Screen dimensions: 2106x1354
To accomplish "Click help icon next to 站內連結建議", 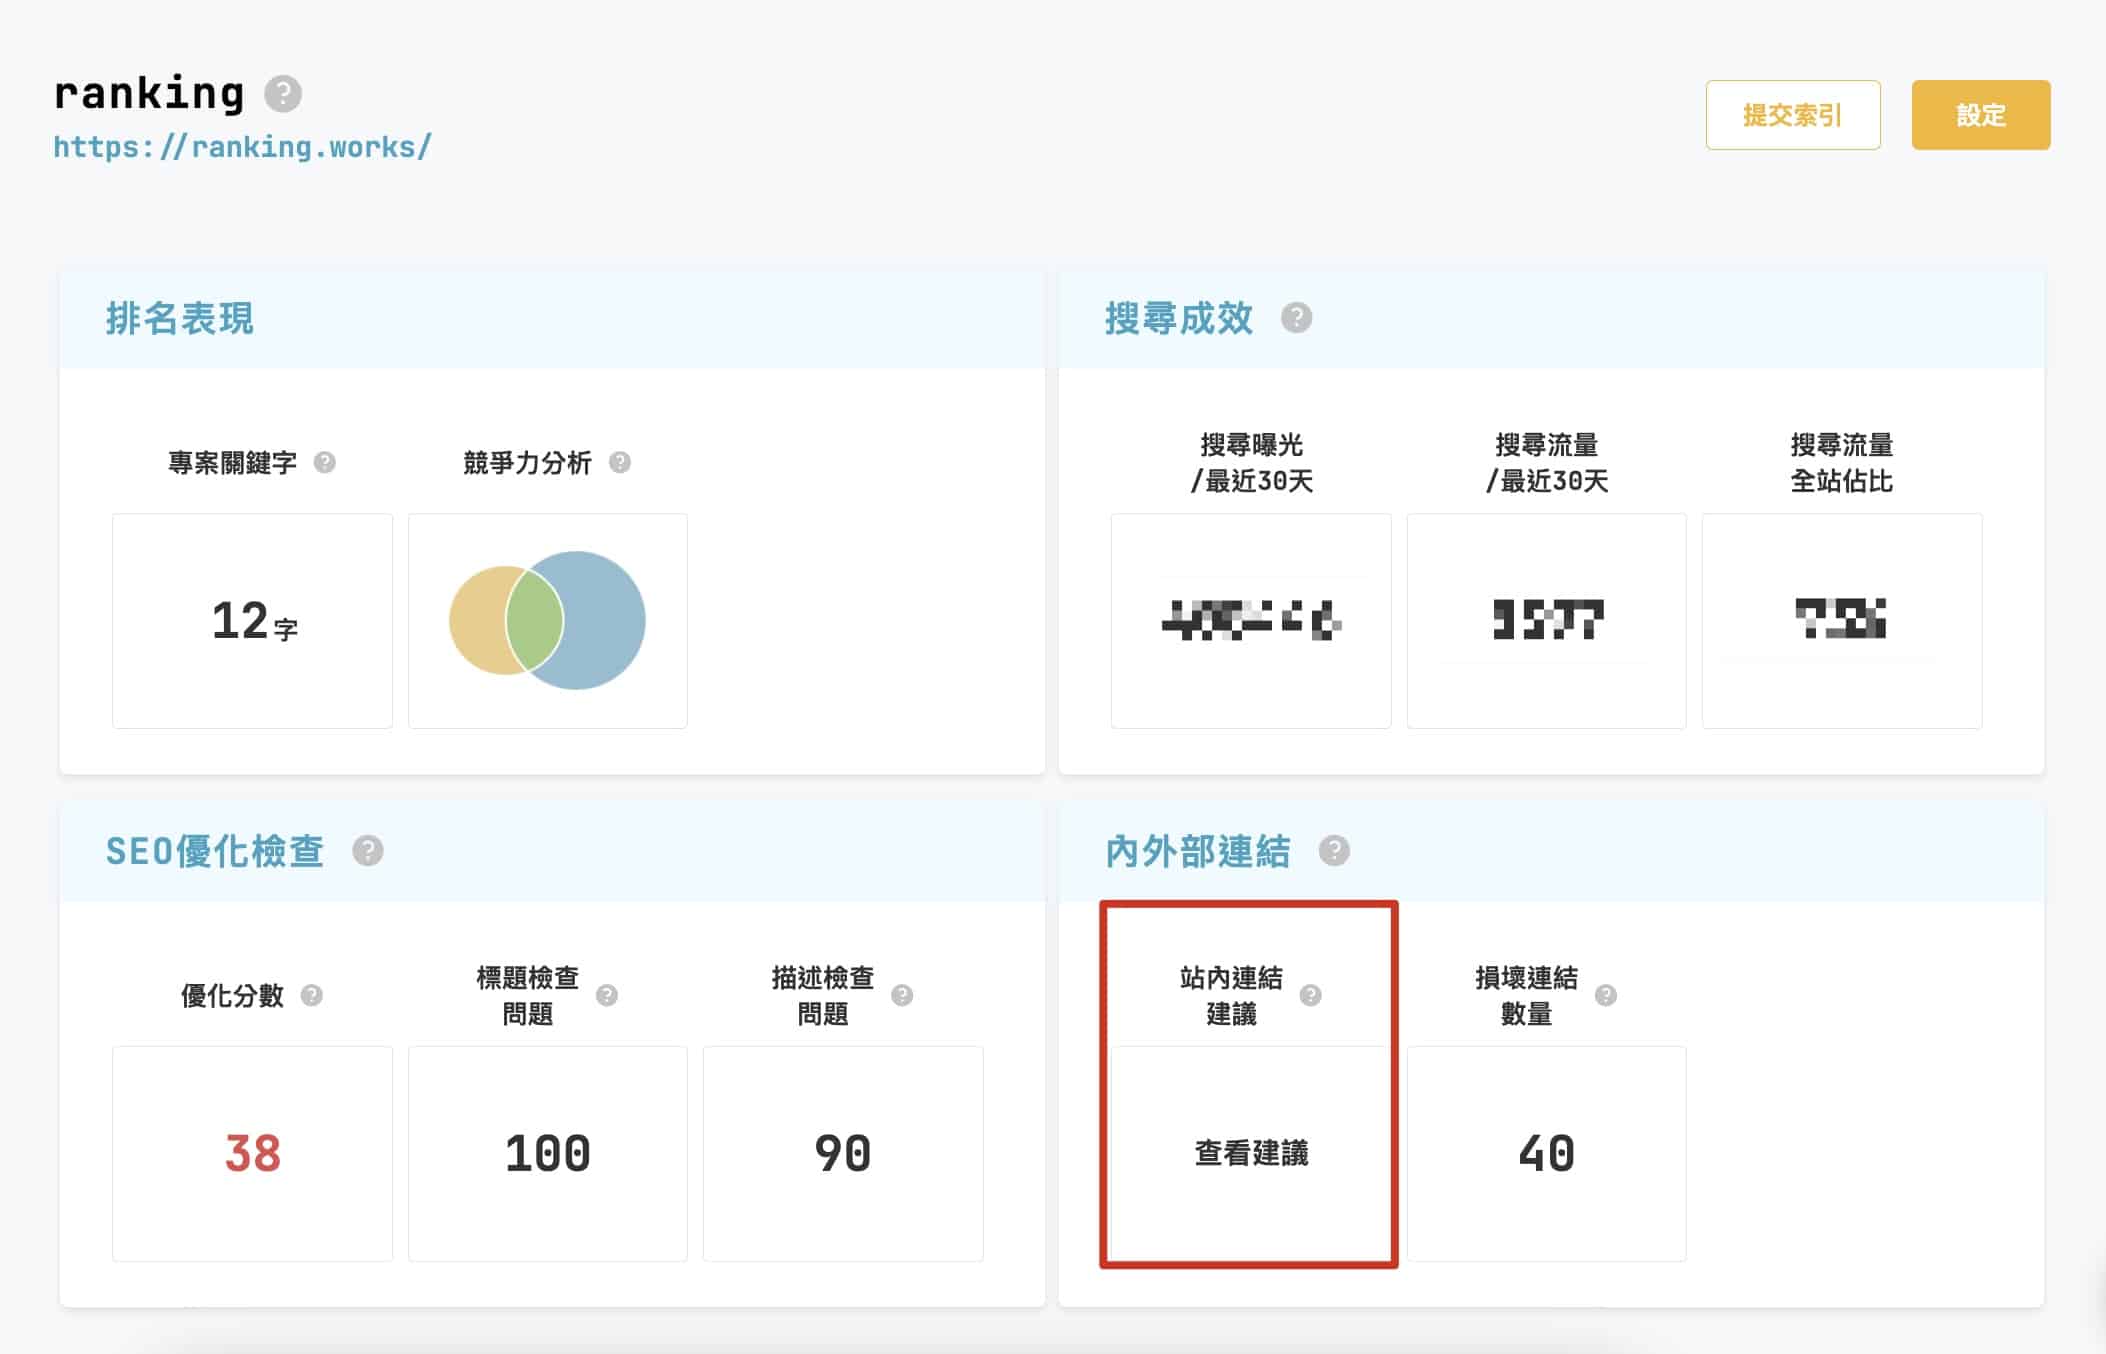I will pyautogui.click(x=1310, y=995).
